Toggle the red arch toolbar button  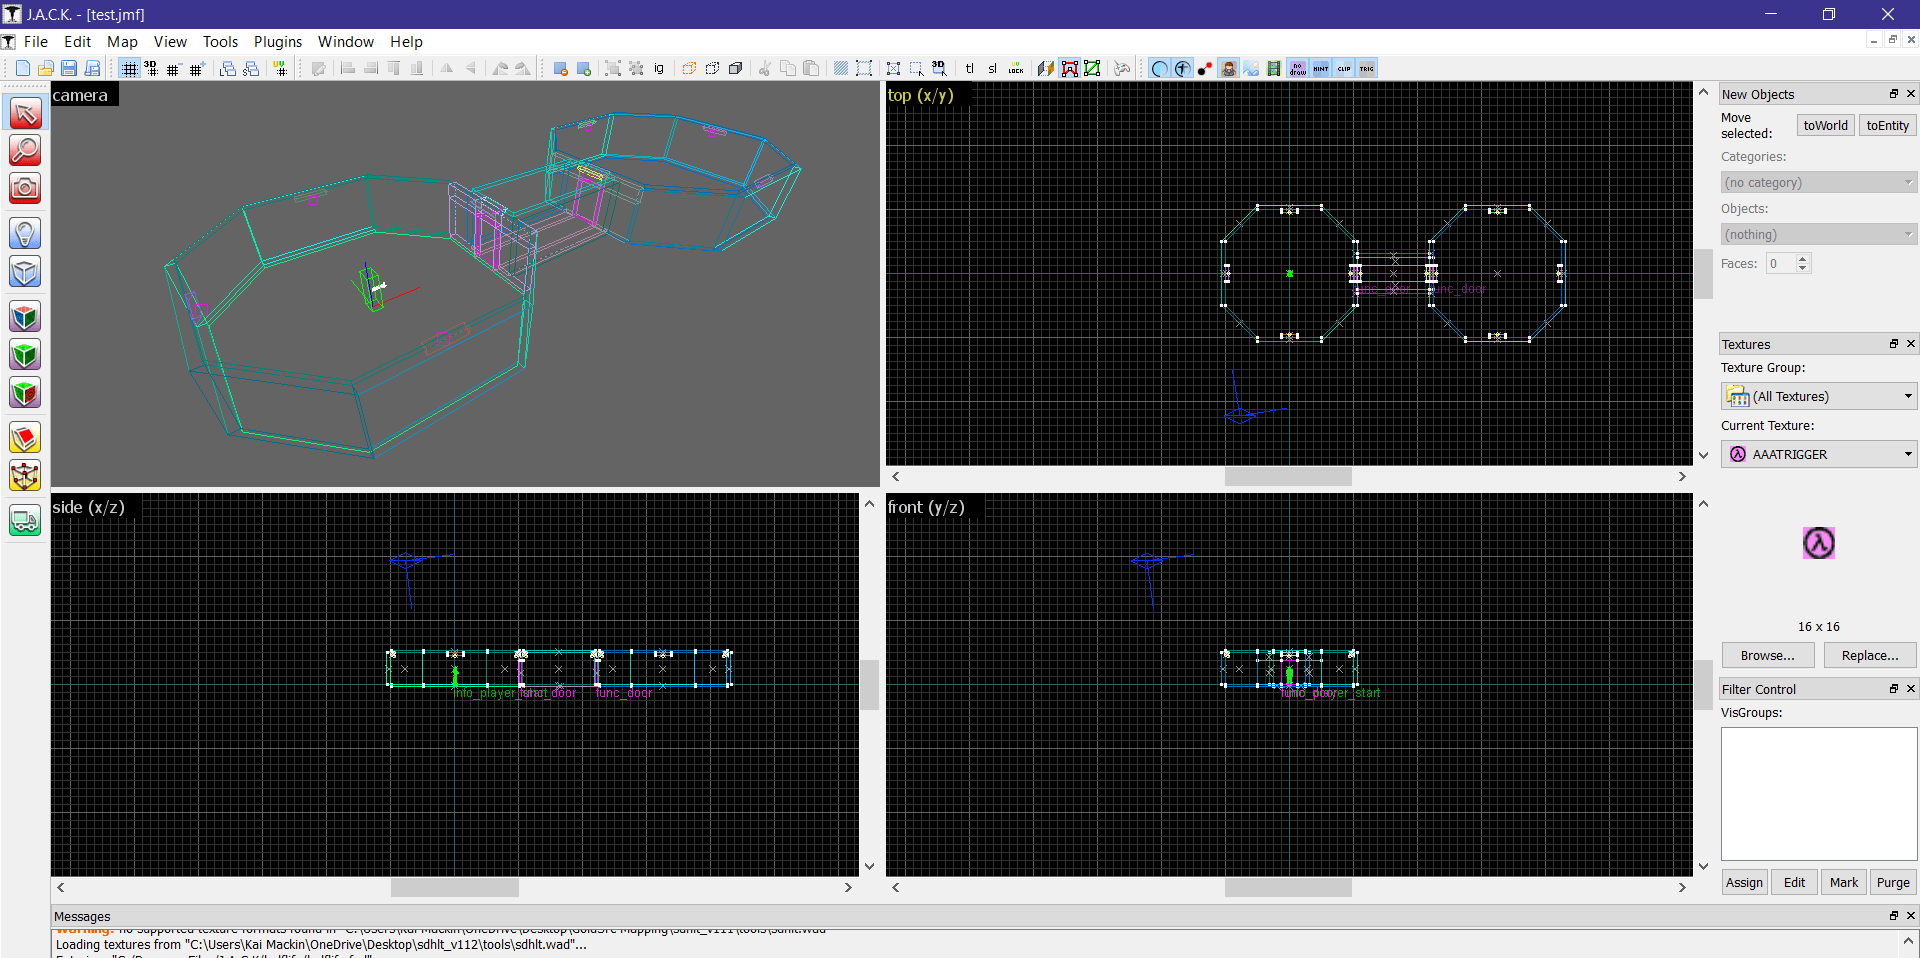click(1070, 68)
